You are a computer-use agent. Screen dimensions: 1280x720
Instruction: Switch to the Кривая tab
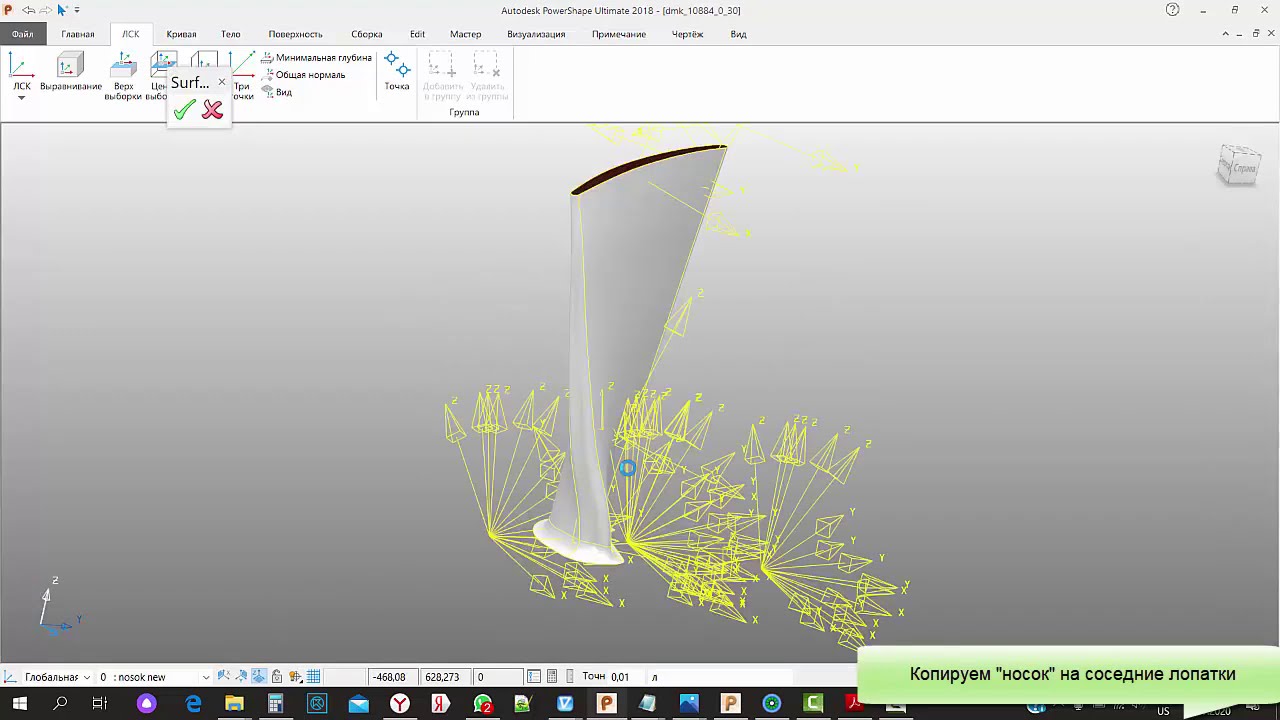point(181,34)
